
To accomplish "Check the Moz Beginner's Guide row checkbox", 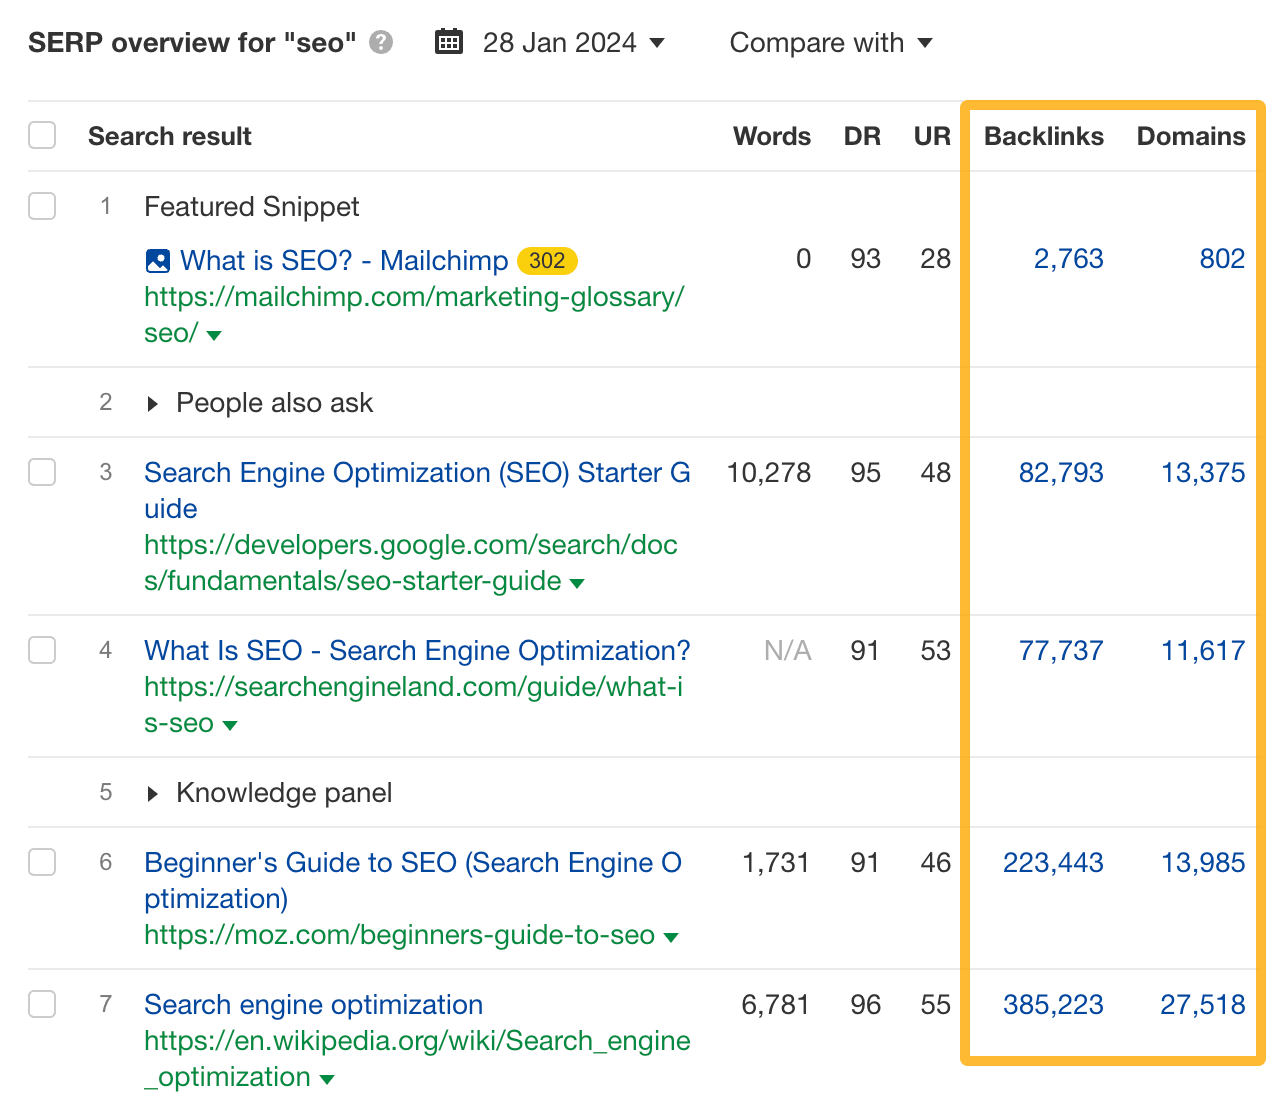I will 41,862.
